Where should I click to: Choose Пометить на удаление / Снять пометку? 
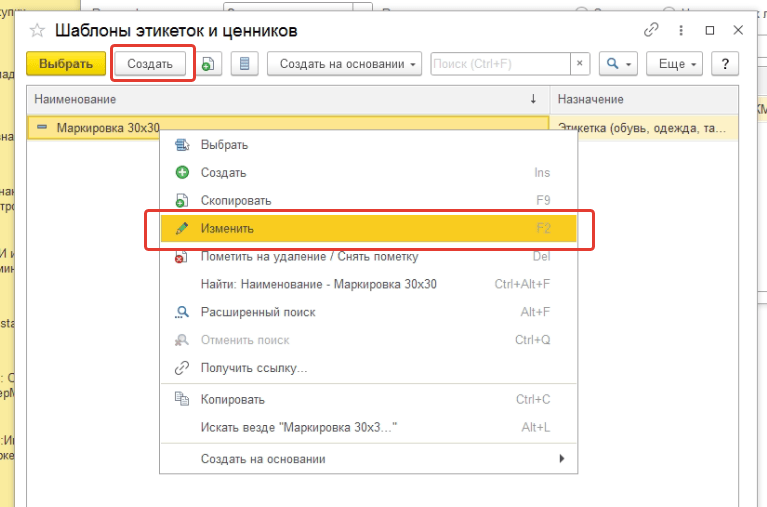(309, 256)
